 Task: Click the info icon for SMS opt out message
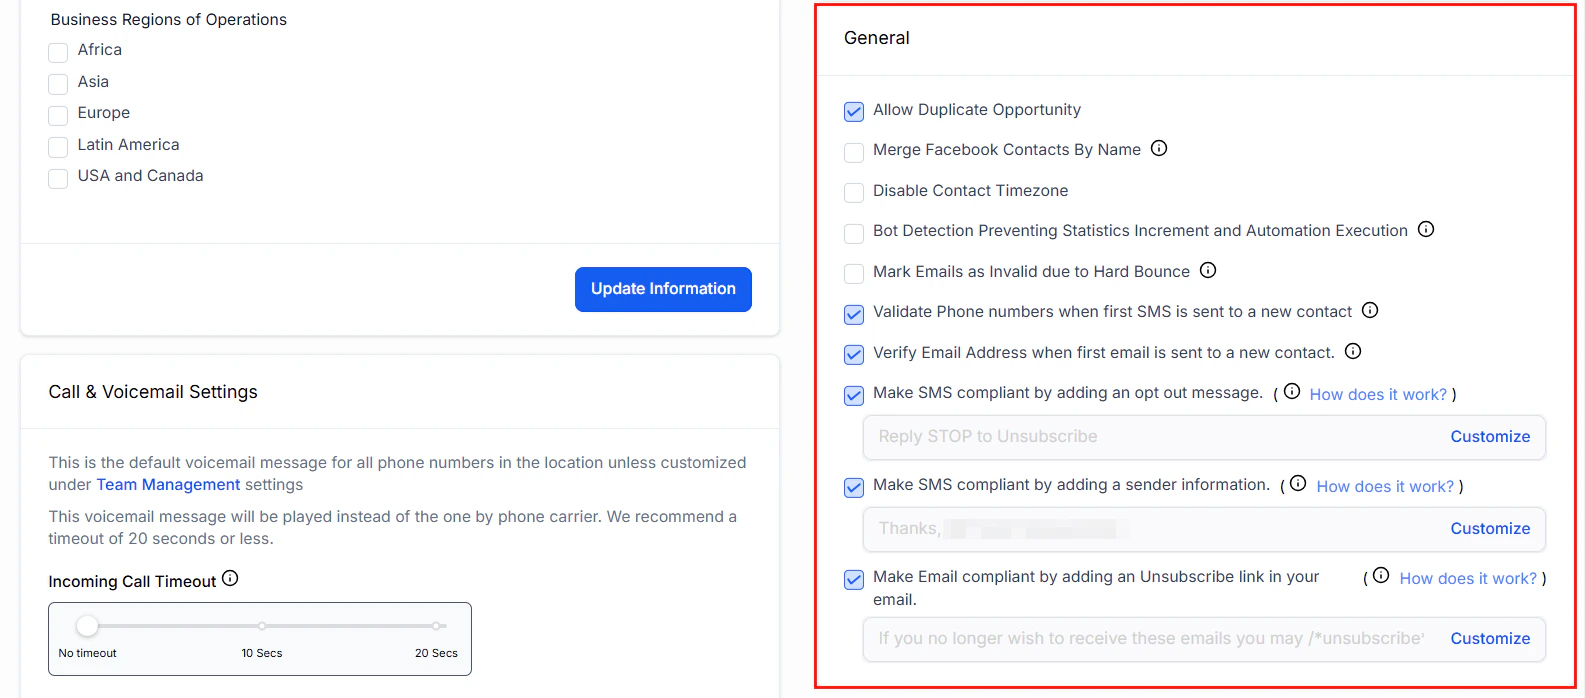point(1291,391)
